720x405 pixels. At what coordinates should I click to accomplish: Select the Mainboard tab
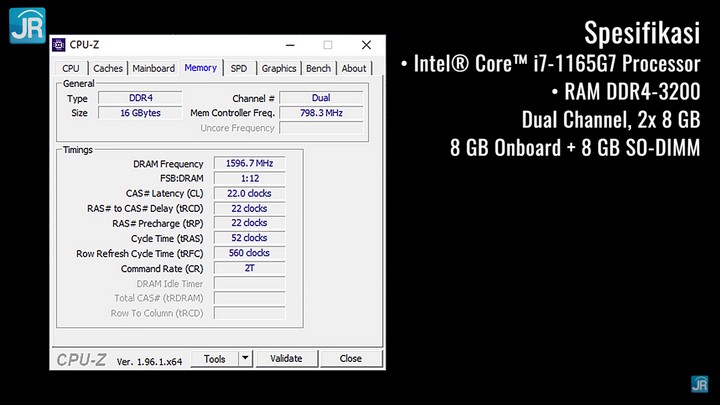click(x=154, y=69)
